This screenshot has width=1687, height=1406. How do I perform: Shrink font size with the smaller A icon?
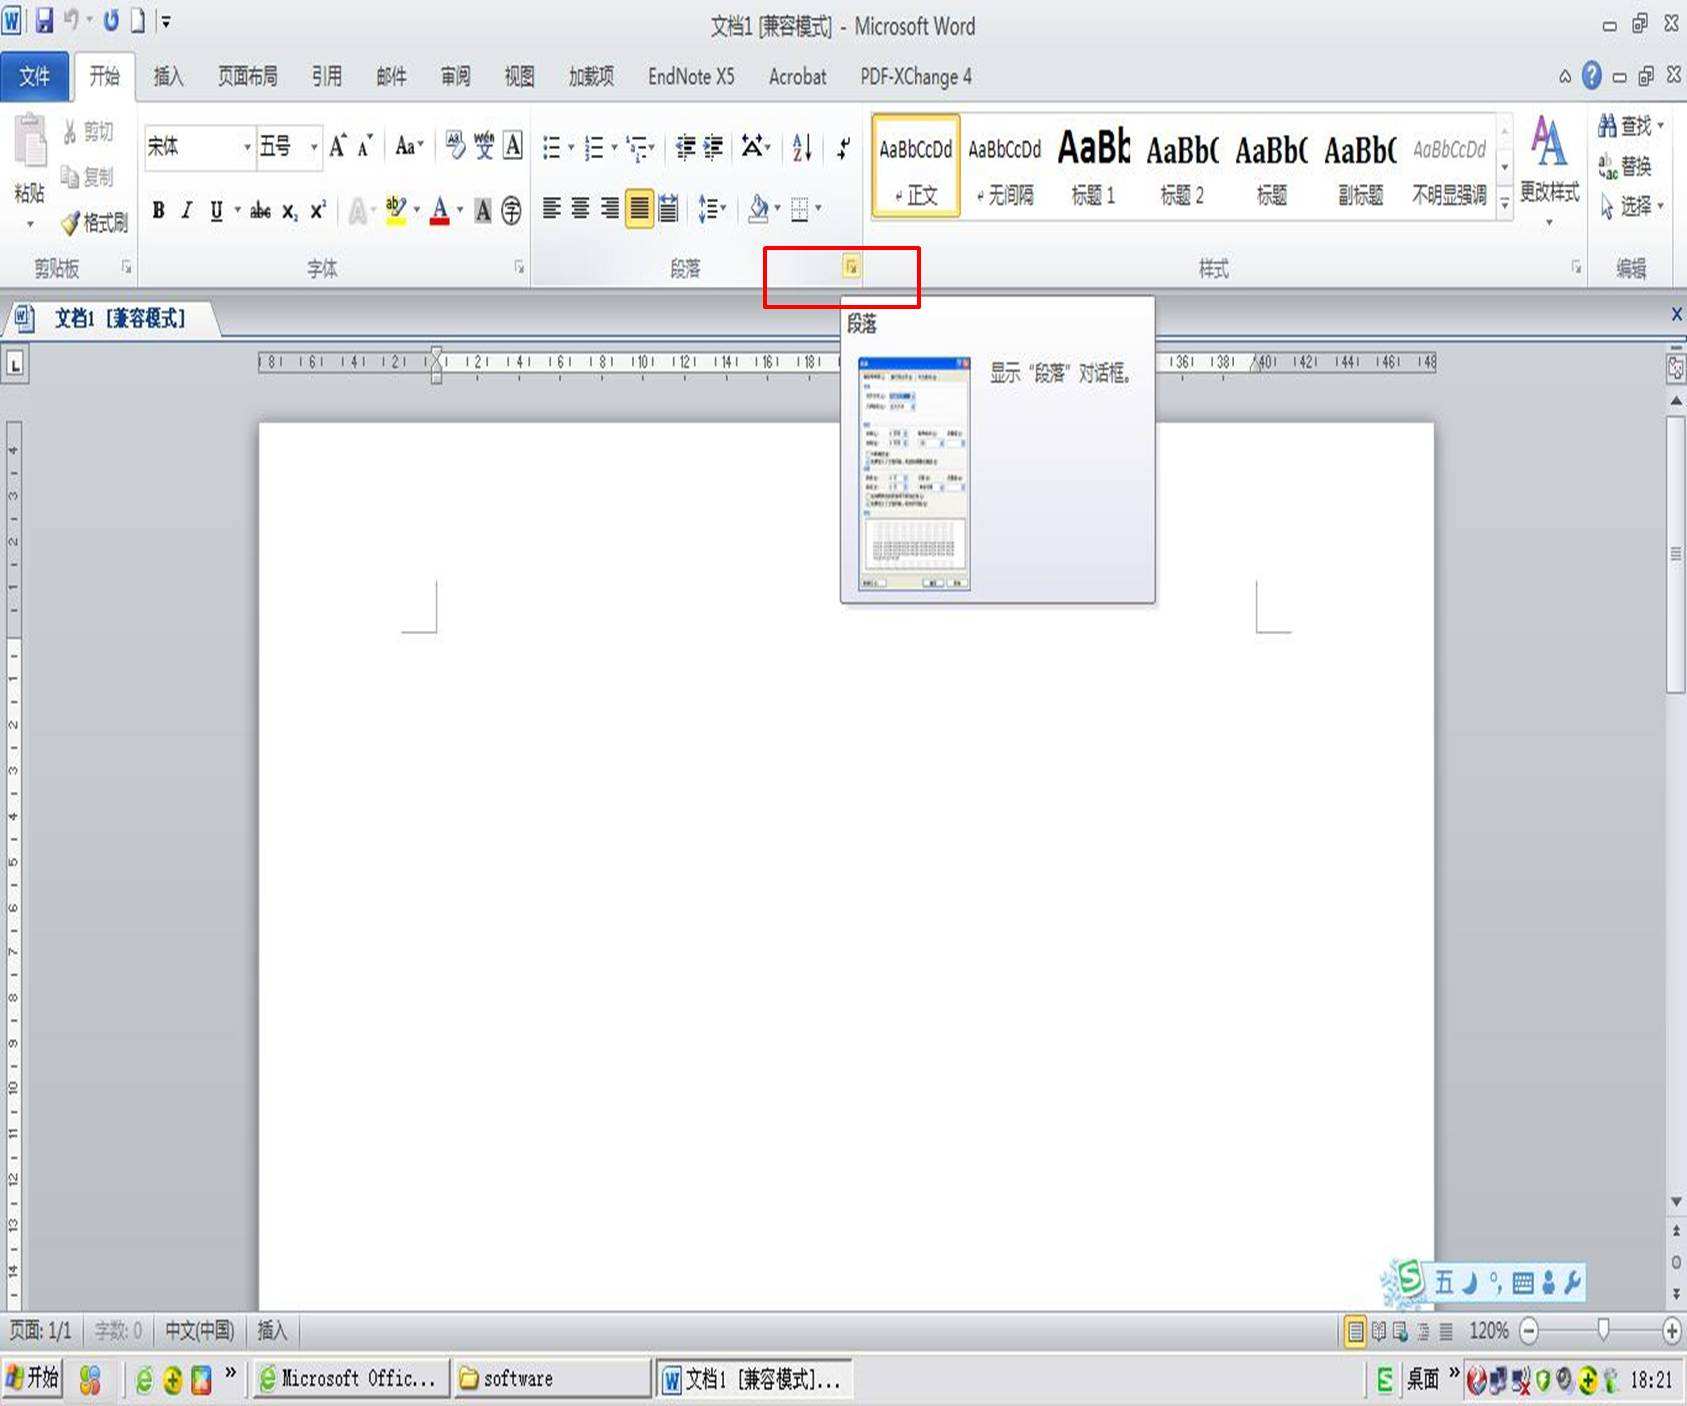pyautogui.click(x=365, y=147)
